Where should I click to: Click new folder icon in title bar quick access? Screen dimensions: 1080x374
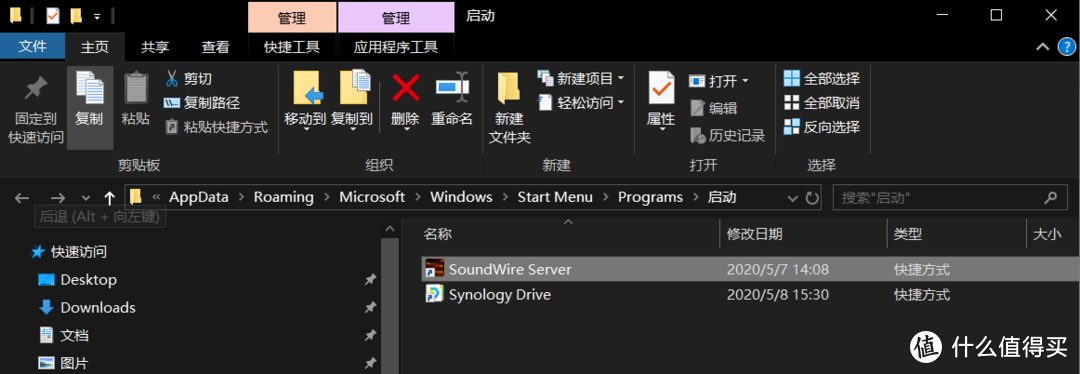[x=77, y=15]
